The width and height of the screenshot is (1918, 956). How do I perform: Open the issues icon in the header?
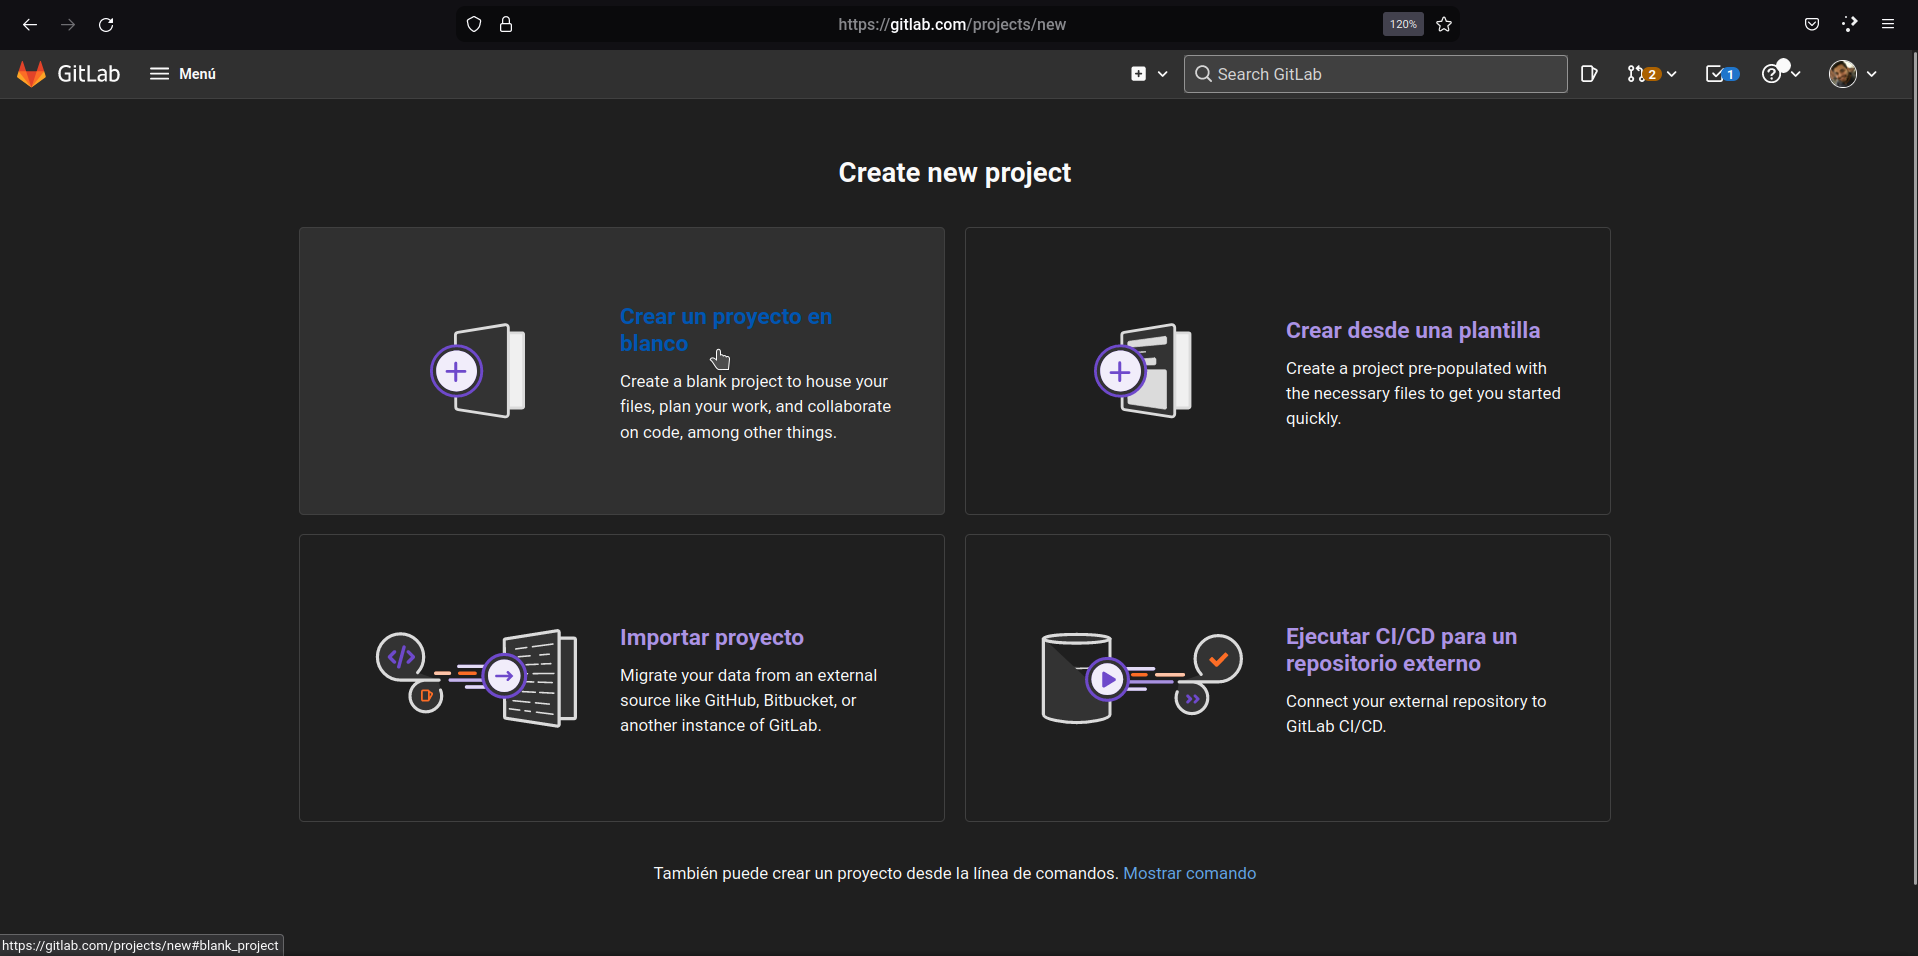(1589, 73)
